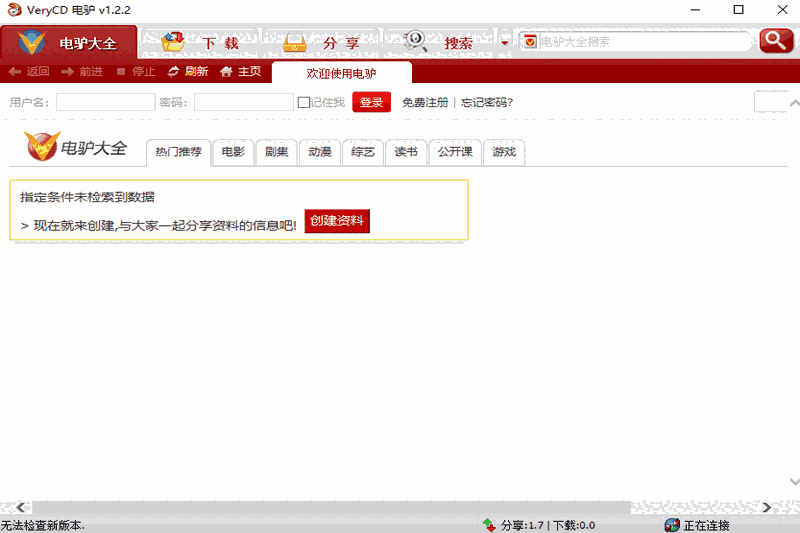This screenshot has width=800, height=533.
Task: Expand the search type dropdown arrow
Action: tap(505, 43)
